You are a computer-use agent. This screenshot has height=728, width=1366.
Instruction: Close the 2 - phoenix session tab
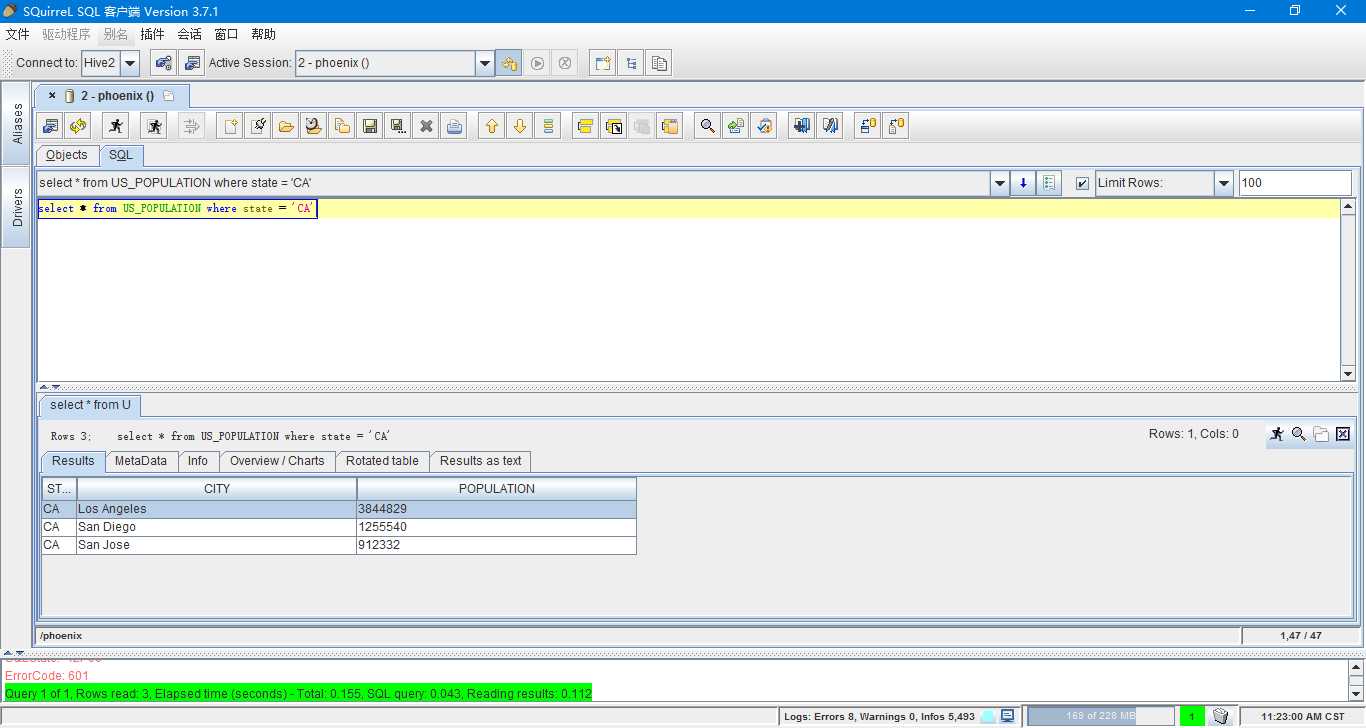pyautogui.click(x=52, y=96)
